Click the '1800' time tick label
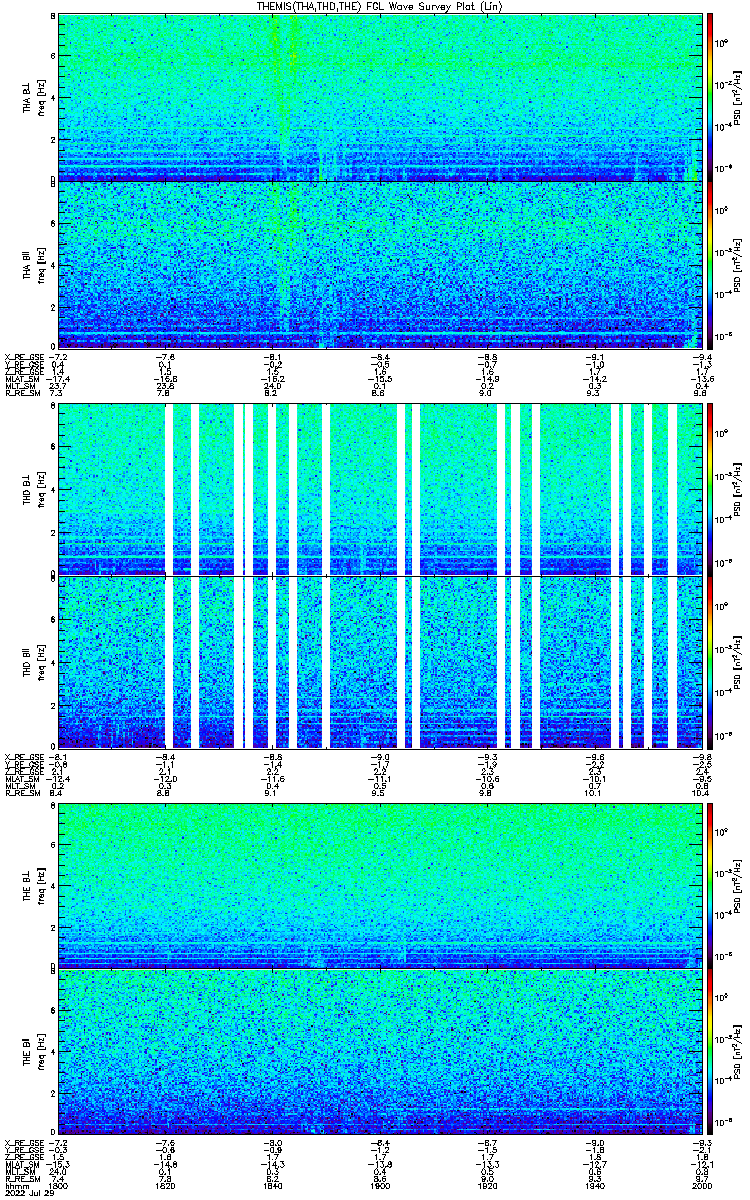 click(x=59, y=1184)
